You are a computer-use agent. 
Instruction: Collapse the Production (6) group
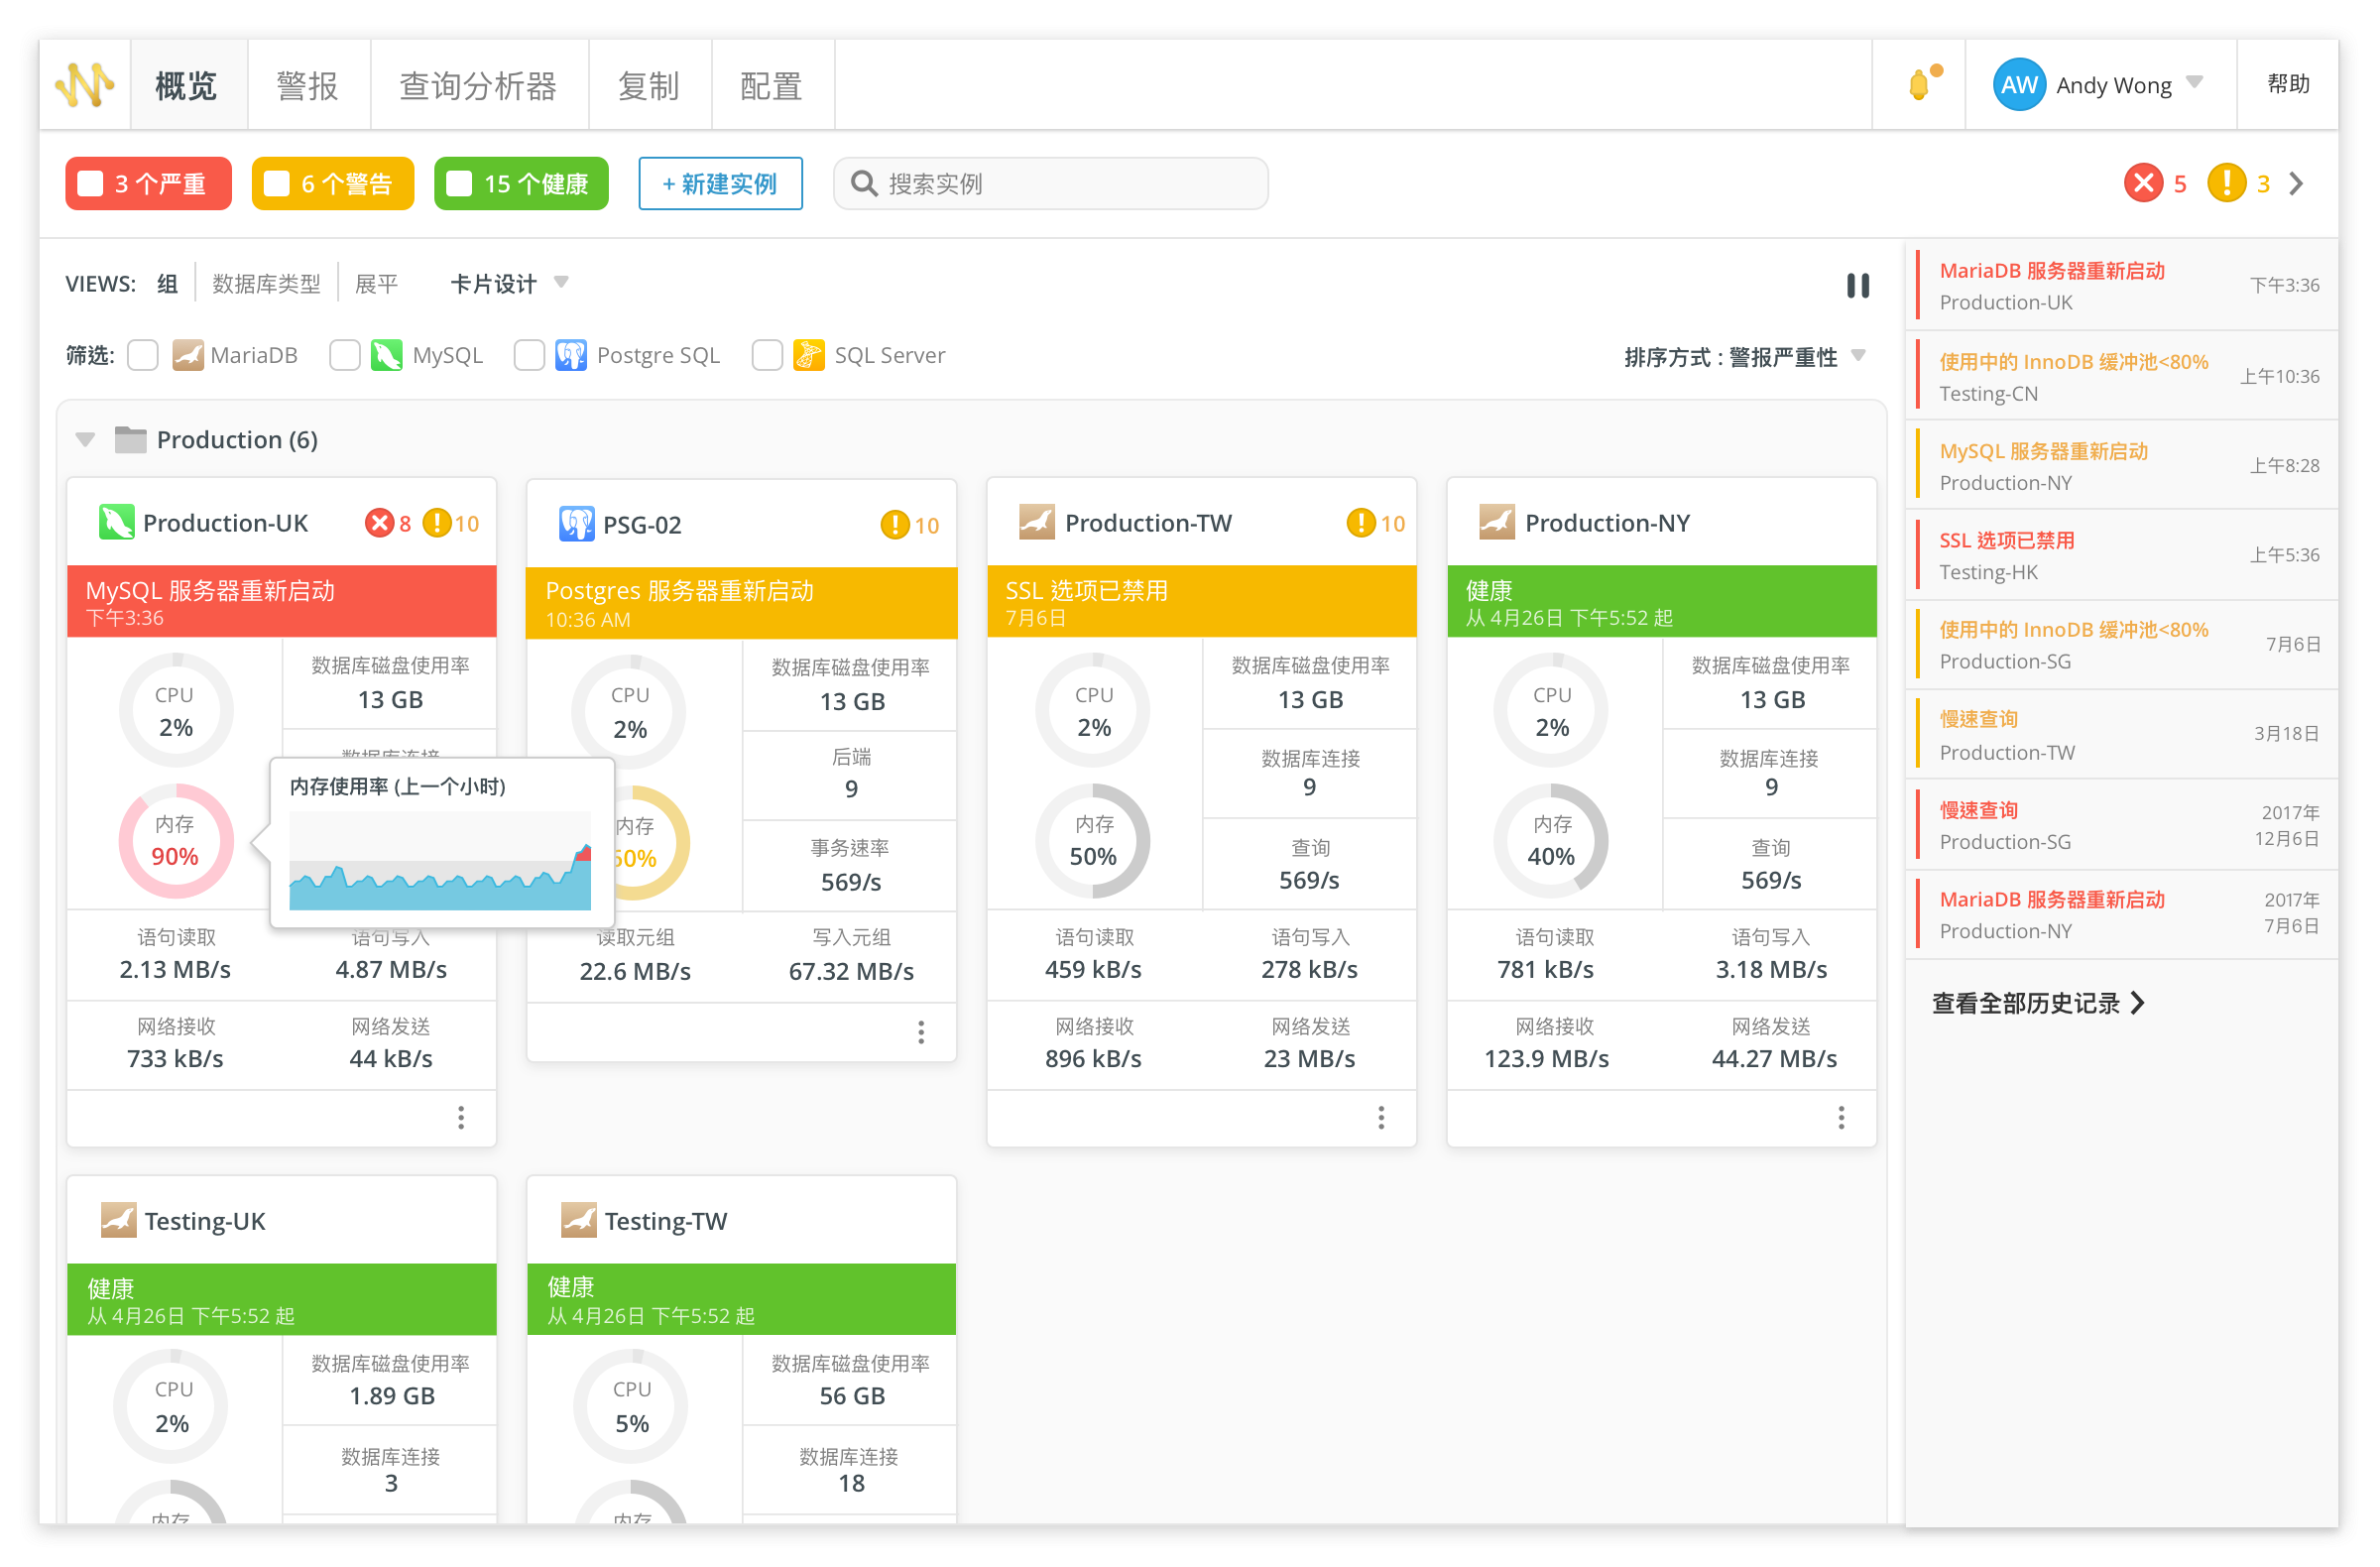click(85, 440)
